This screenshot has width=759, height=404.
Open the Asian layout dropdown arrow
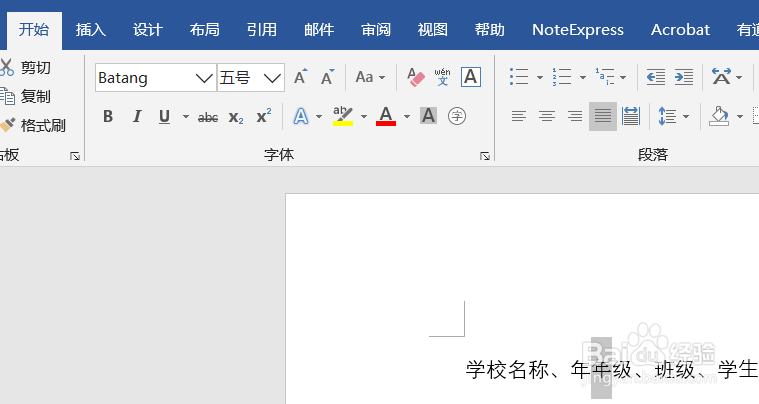pos(739,77)
